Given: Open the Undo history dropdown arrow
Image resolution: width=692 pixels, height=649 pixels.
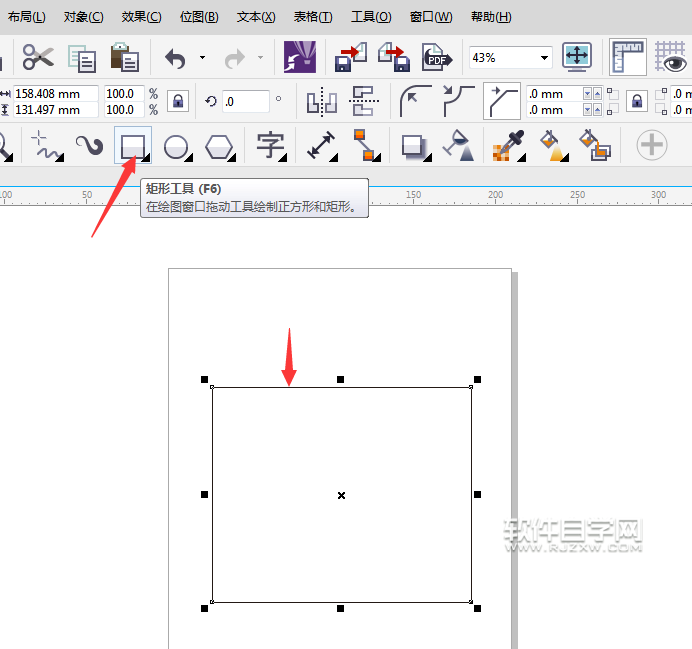Looking at the screenshot, I should pyautogui.click(x=203, y=57).
